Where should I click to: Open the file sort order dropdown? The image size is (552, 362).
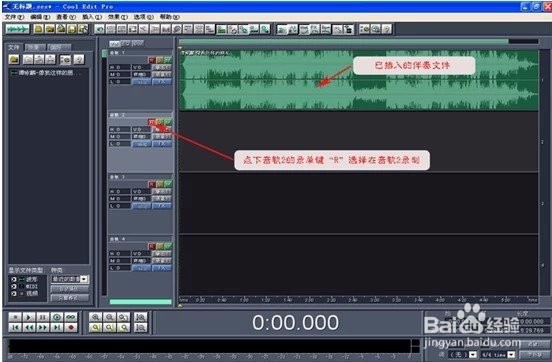(70, 279)
